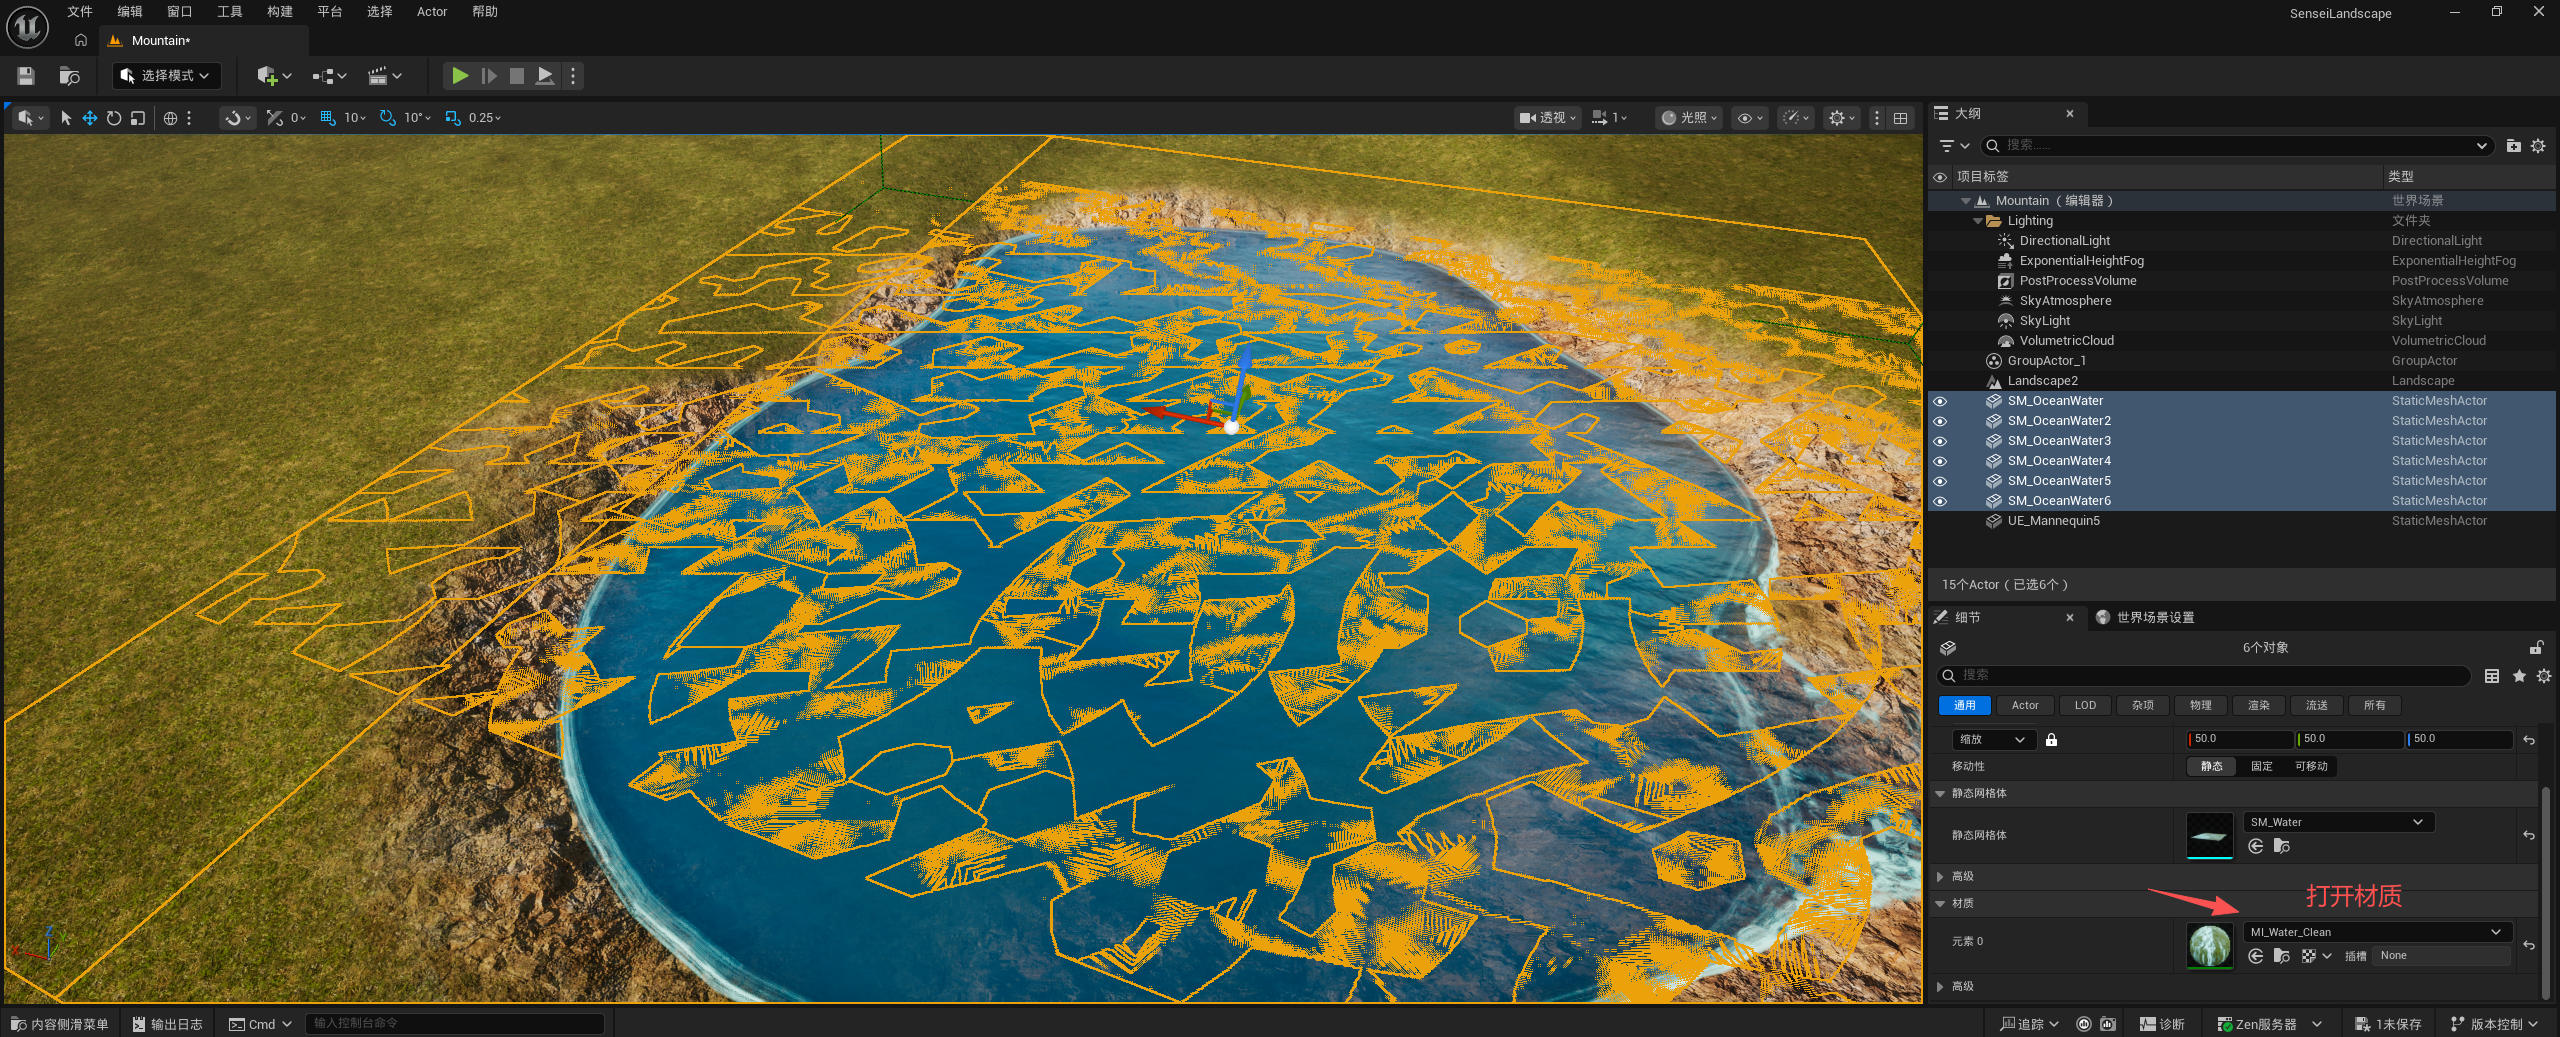Open outliner settings gear
2560x1037 pixels.
pos(2538,146)
